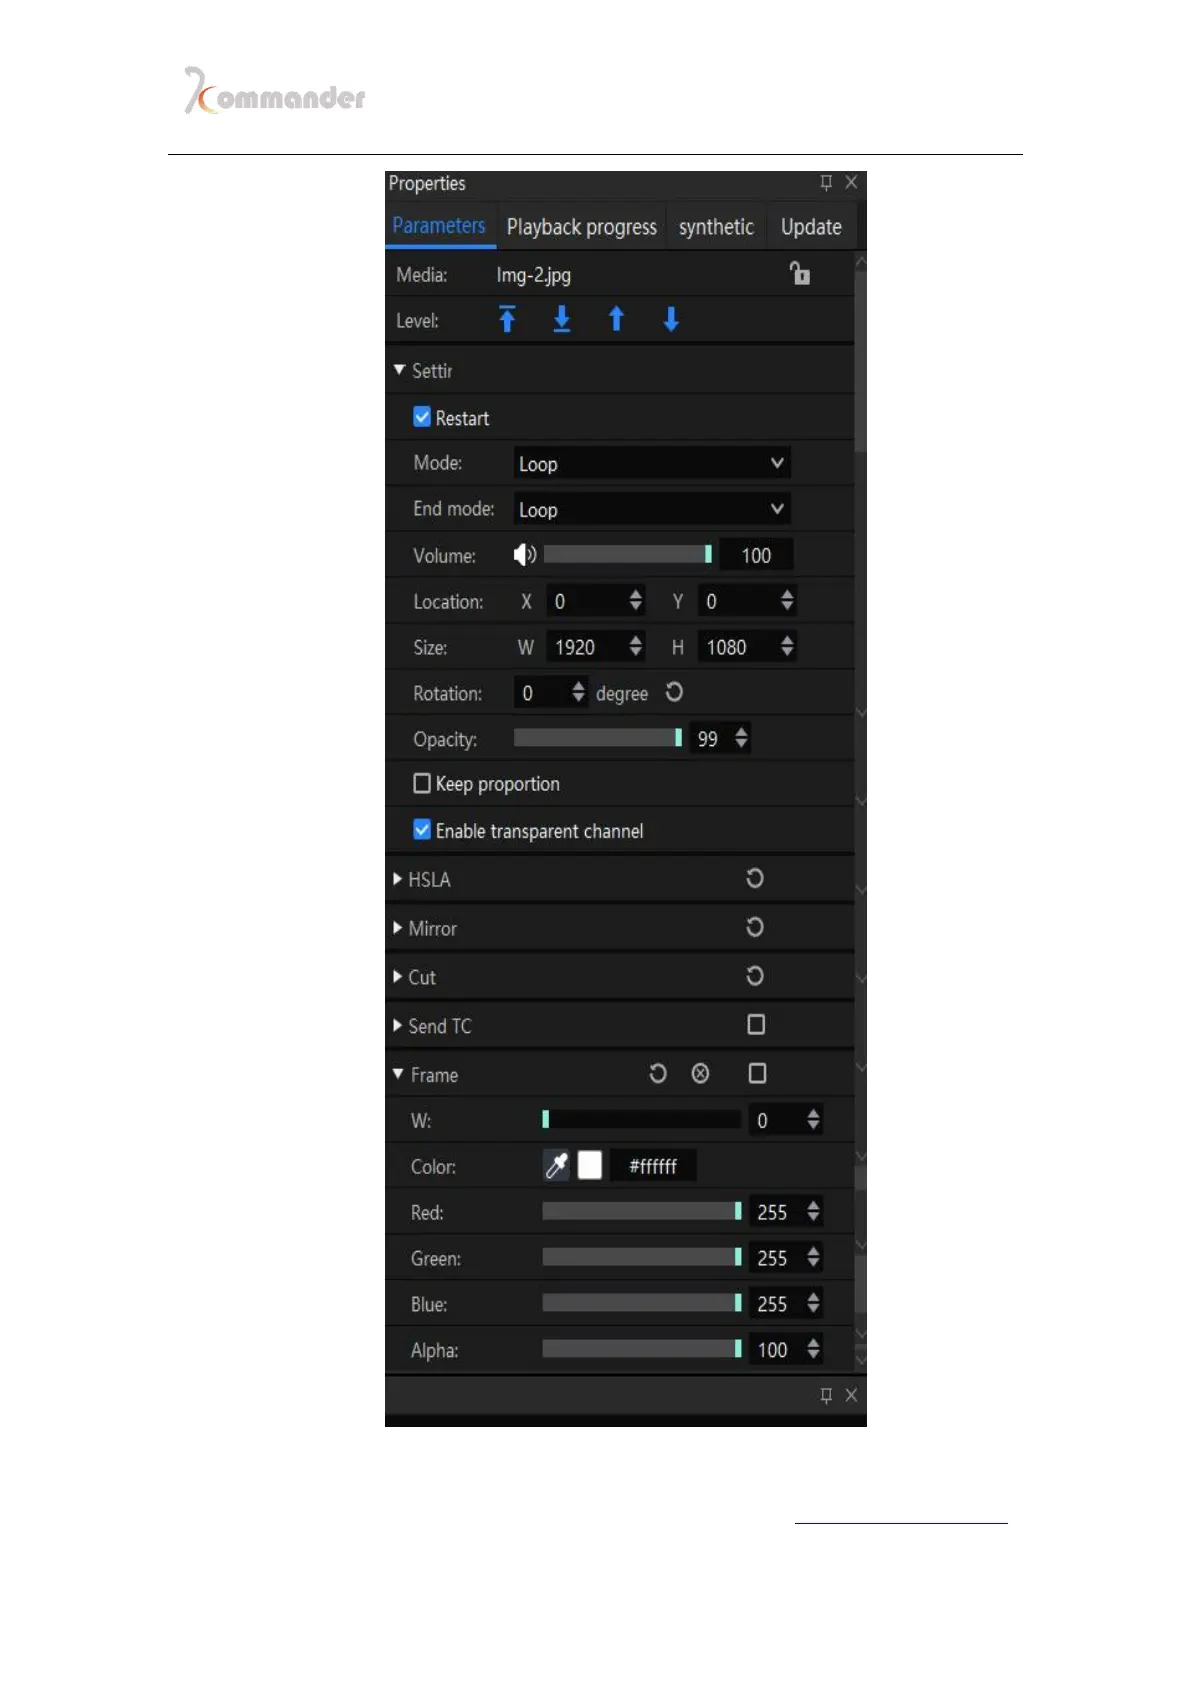Switch to the Parameters tab
The image size is (1191, 1684).
pyautogui.click(x=439, y=226)
